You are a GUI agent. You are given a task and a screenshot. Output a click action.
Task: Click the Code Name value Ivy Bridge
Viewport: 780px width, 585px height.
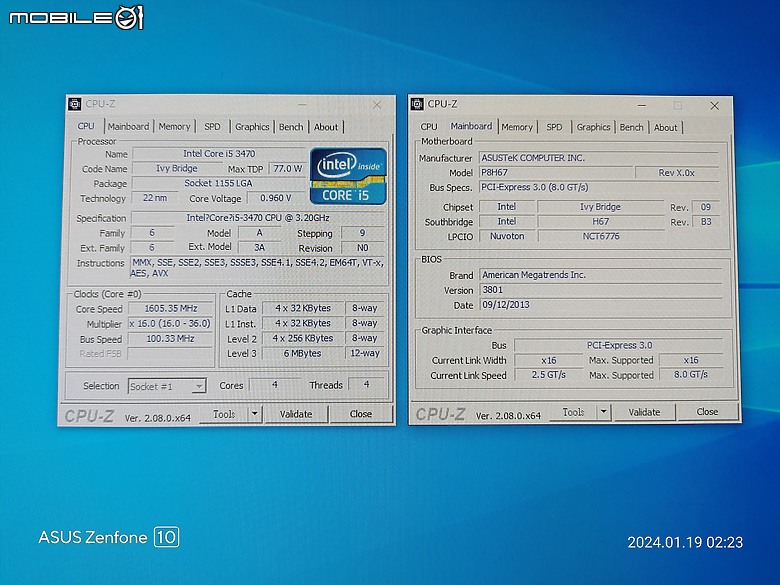(x=177, y=168)
